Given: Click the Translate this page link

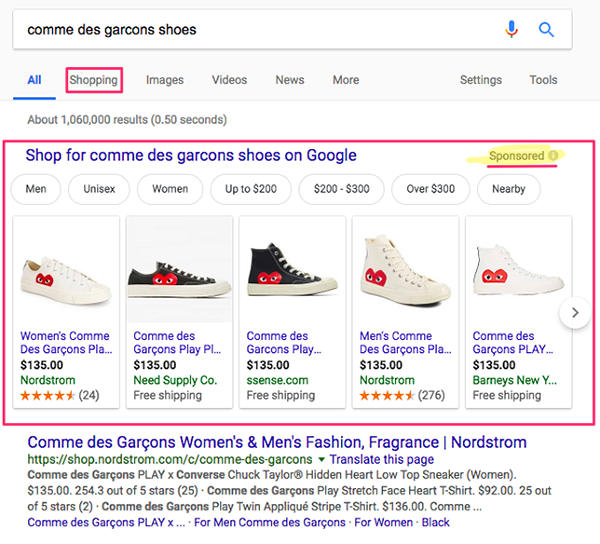Looking at the screenshot, I should pos(381,458).
